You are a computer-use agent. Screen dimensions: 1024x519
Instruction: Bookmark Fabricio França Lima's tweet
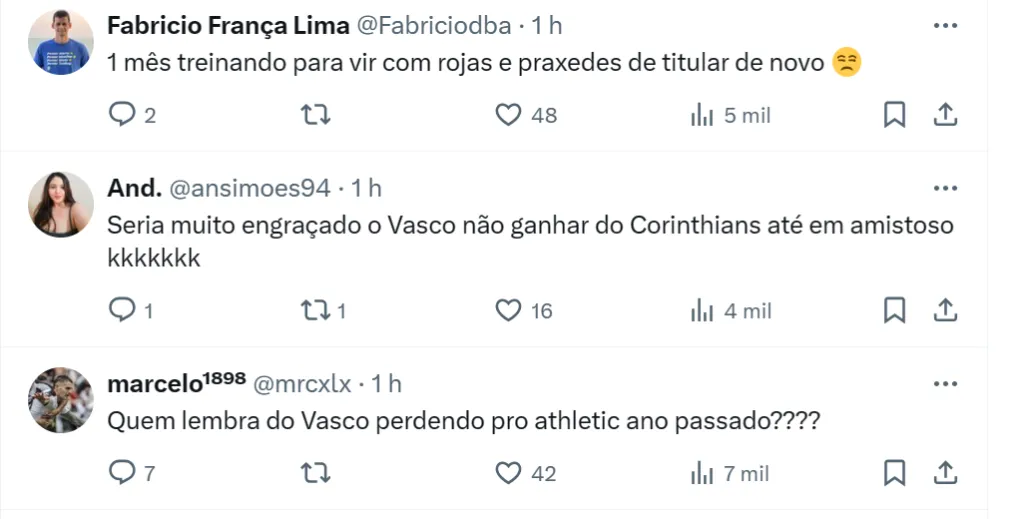tap(895, 116)
